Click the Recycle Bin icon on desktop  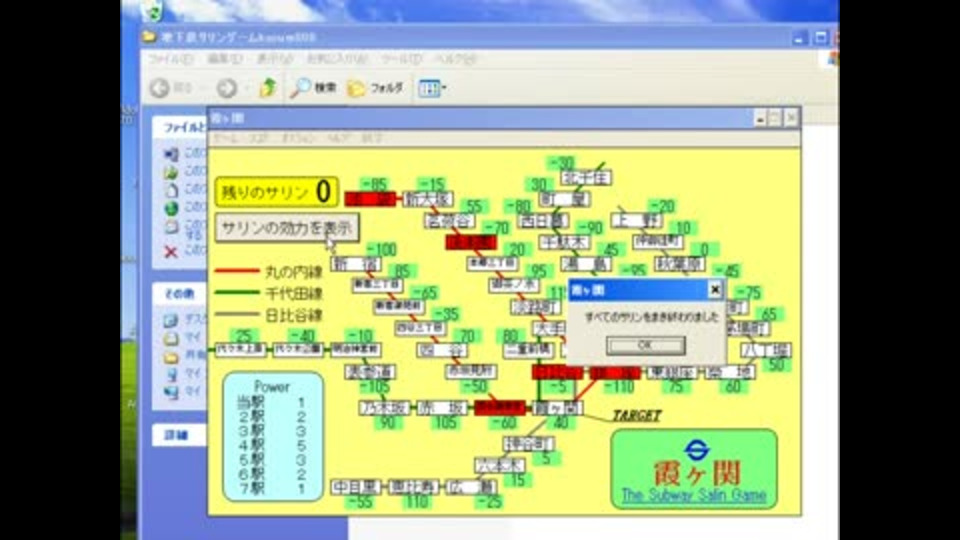[x=151, y=10]
